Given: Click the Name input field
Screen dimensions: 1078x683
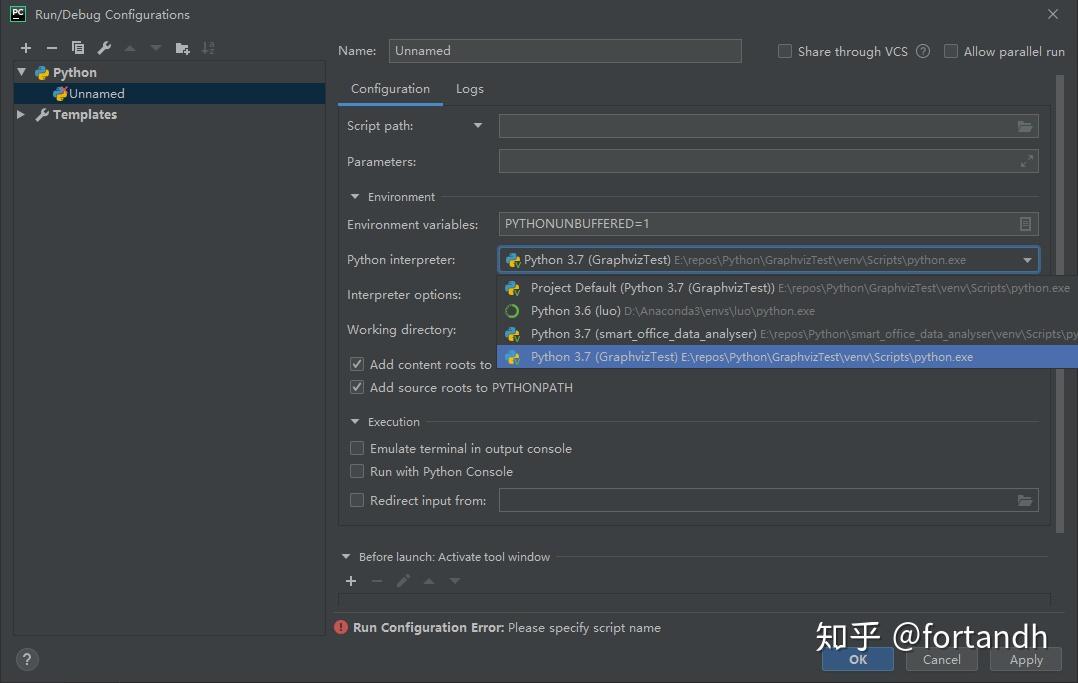Looking at the screenshot, I should tap(565, 50).
